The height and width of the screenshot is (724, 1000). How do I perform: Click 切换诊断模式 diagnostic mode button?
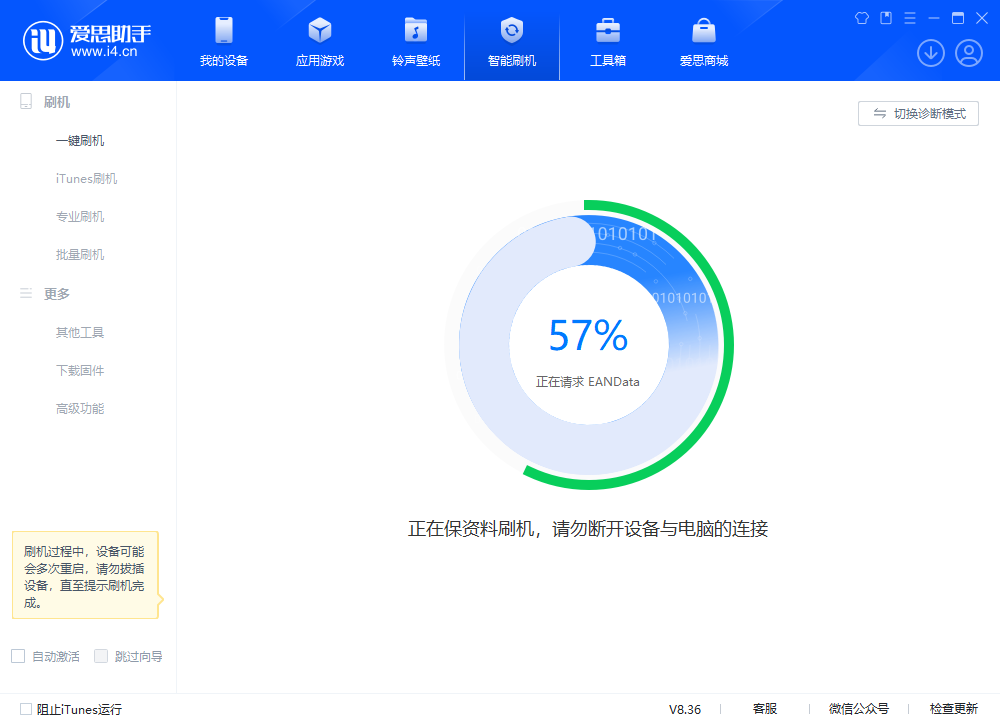(917, 113)
